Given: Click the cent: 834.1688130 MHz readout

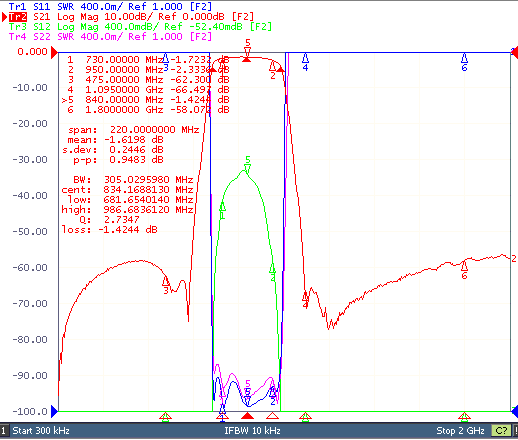Looking at the screenshot, I should [127, 190].
